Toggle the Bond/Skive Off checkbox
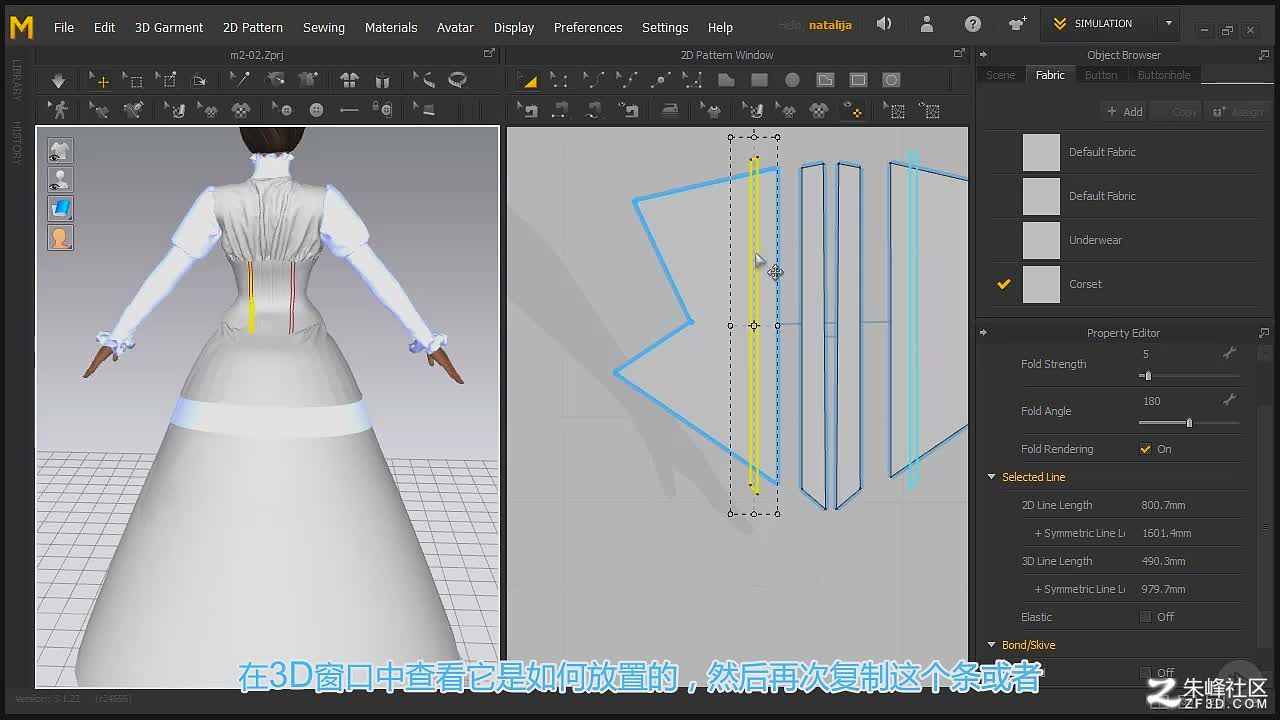1280x720 pixels. click(x=1145, y=673)
